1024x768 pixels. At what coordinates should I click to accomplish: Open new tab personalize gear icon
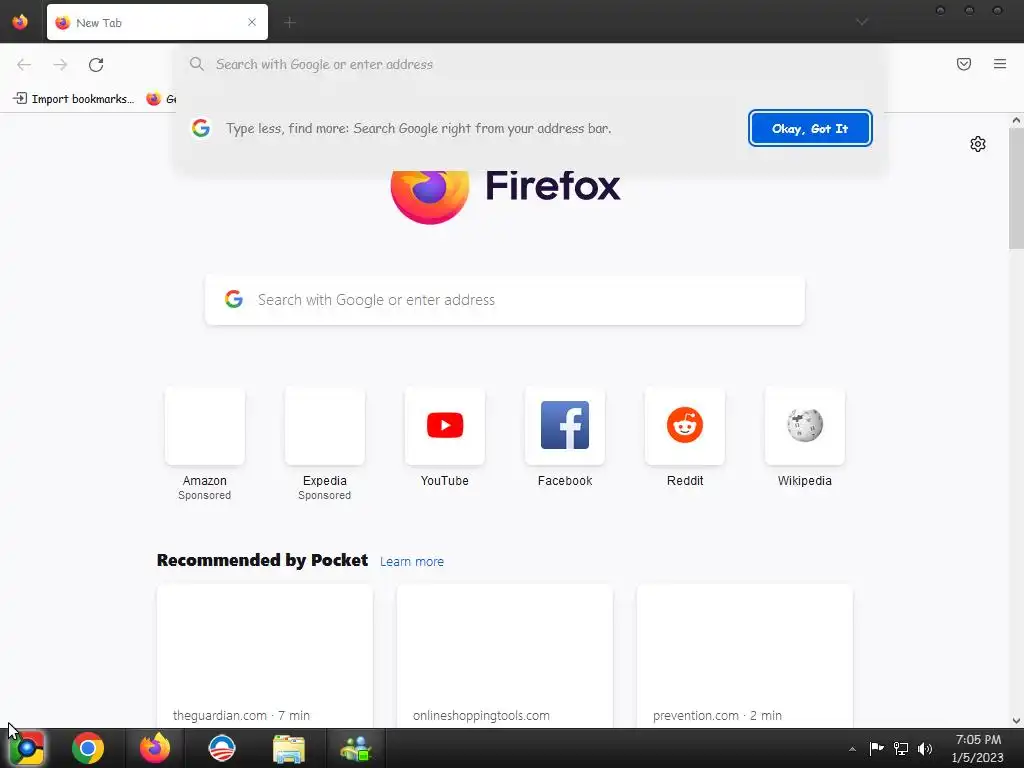coord(978,144)
